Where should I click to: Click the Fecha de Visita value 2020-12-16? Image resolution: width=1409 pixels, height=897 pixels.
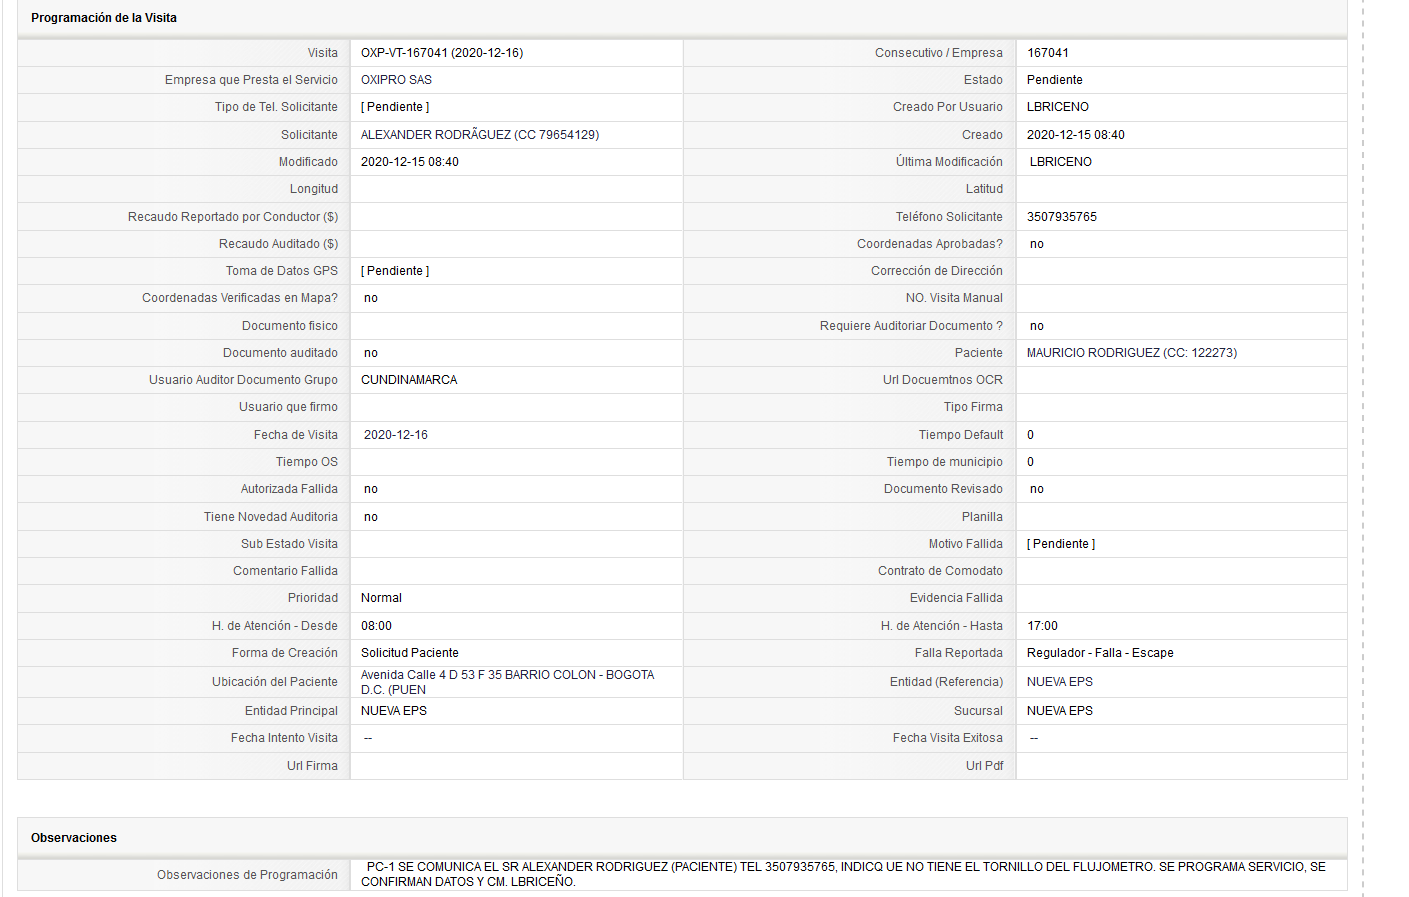[x=396, y=435]
